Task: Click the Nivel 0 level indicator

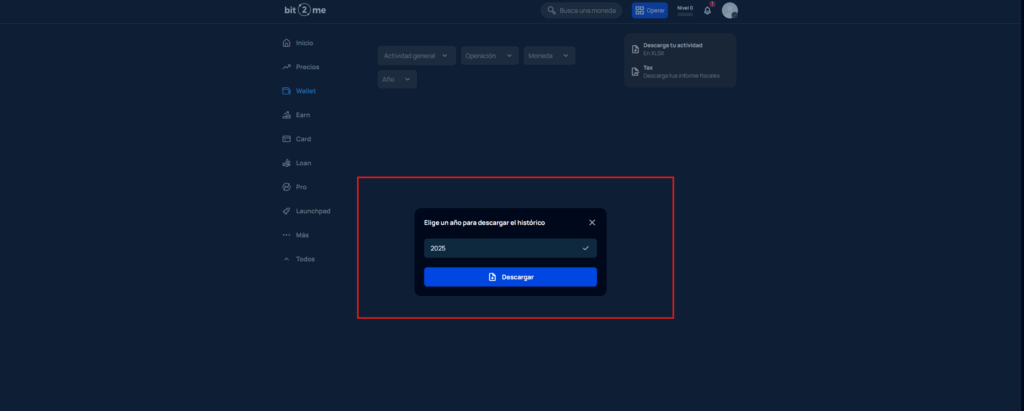Action: (685, 10)
